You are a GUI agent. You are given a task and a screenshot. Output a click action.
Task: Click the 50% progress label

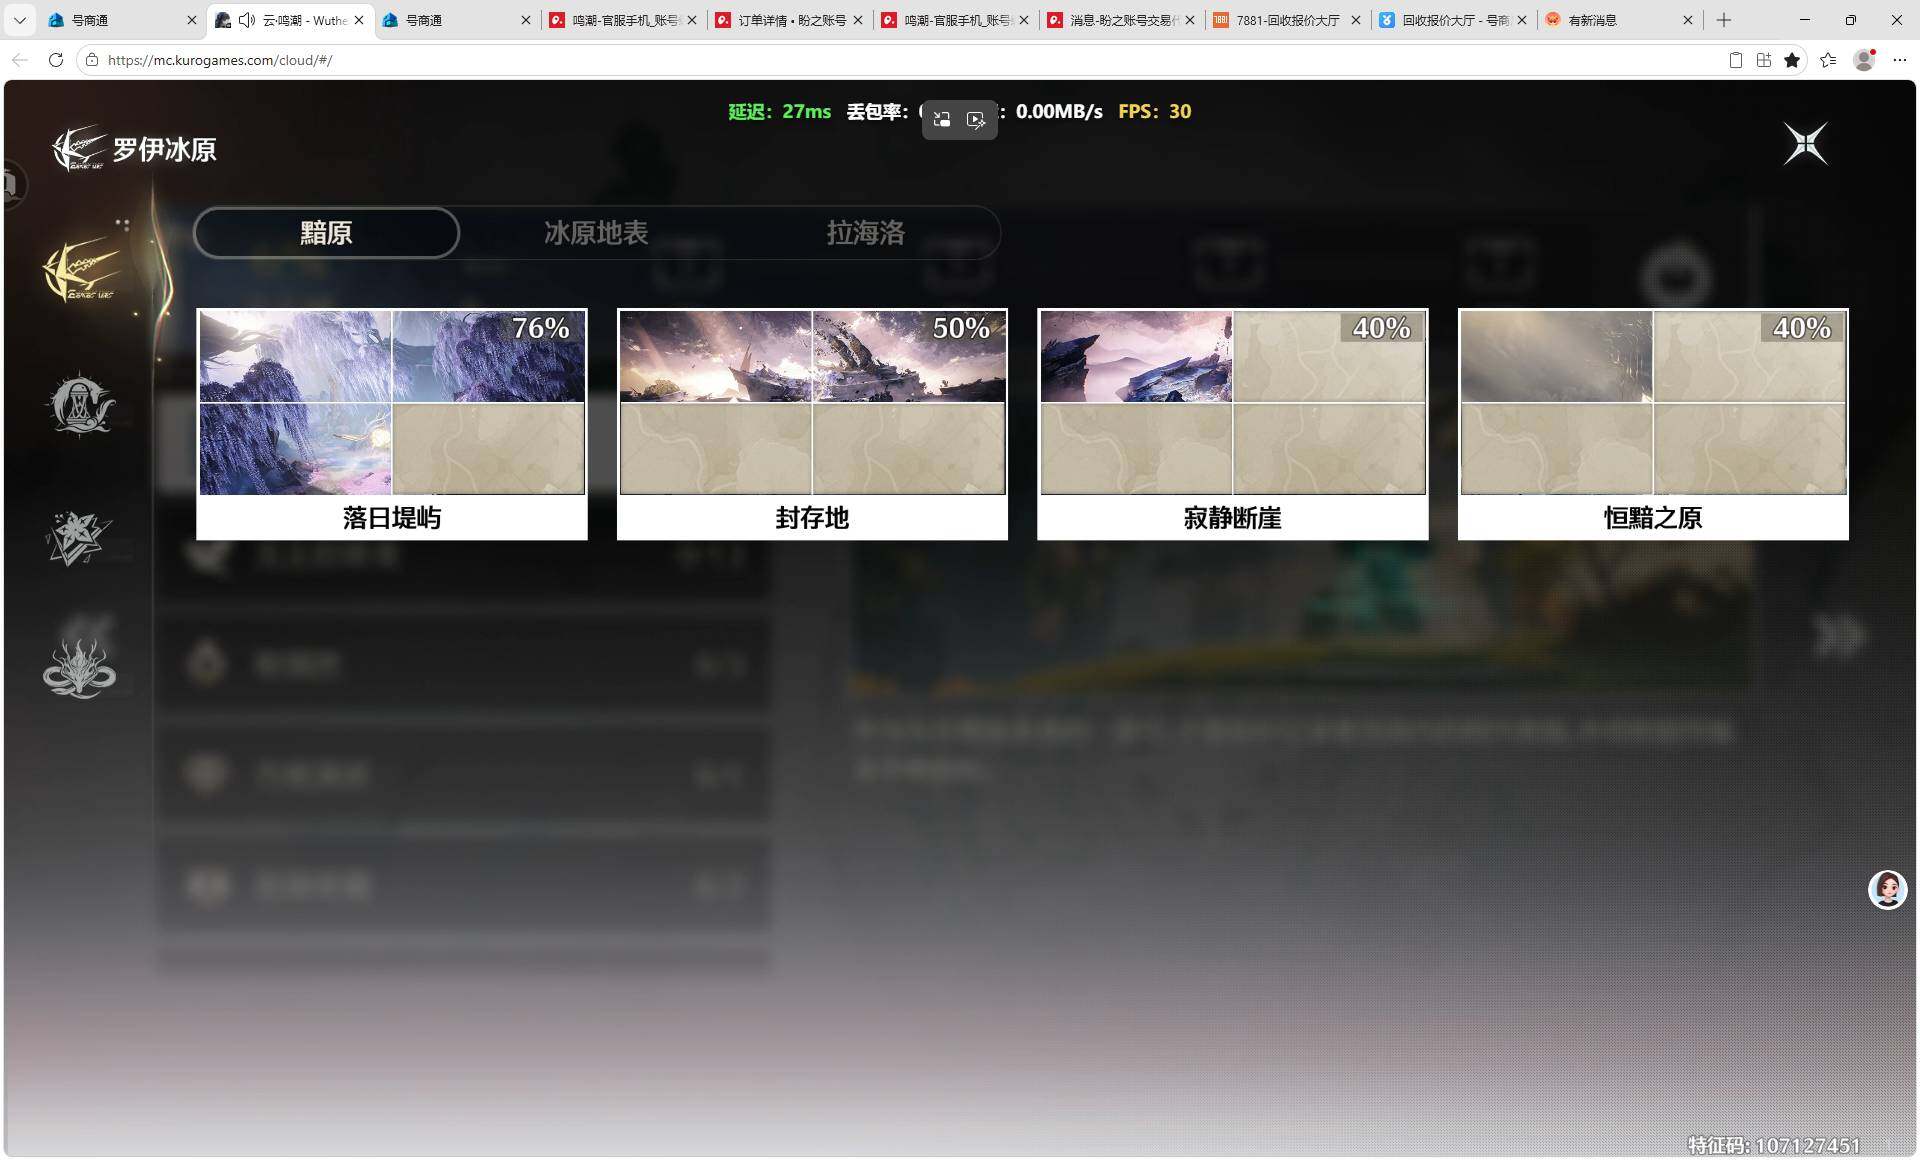click(961, 328)
